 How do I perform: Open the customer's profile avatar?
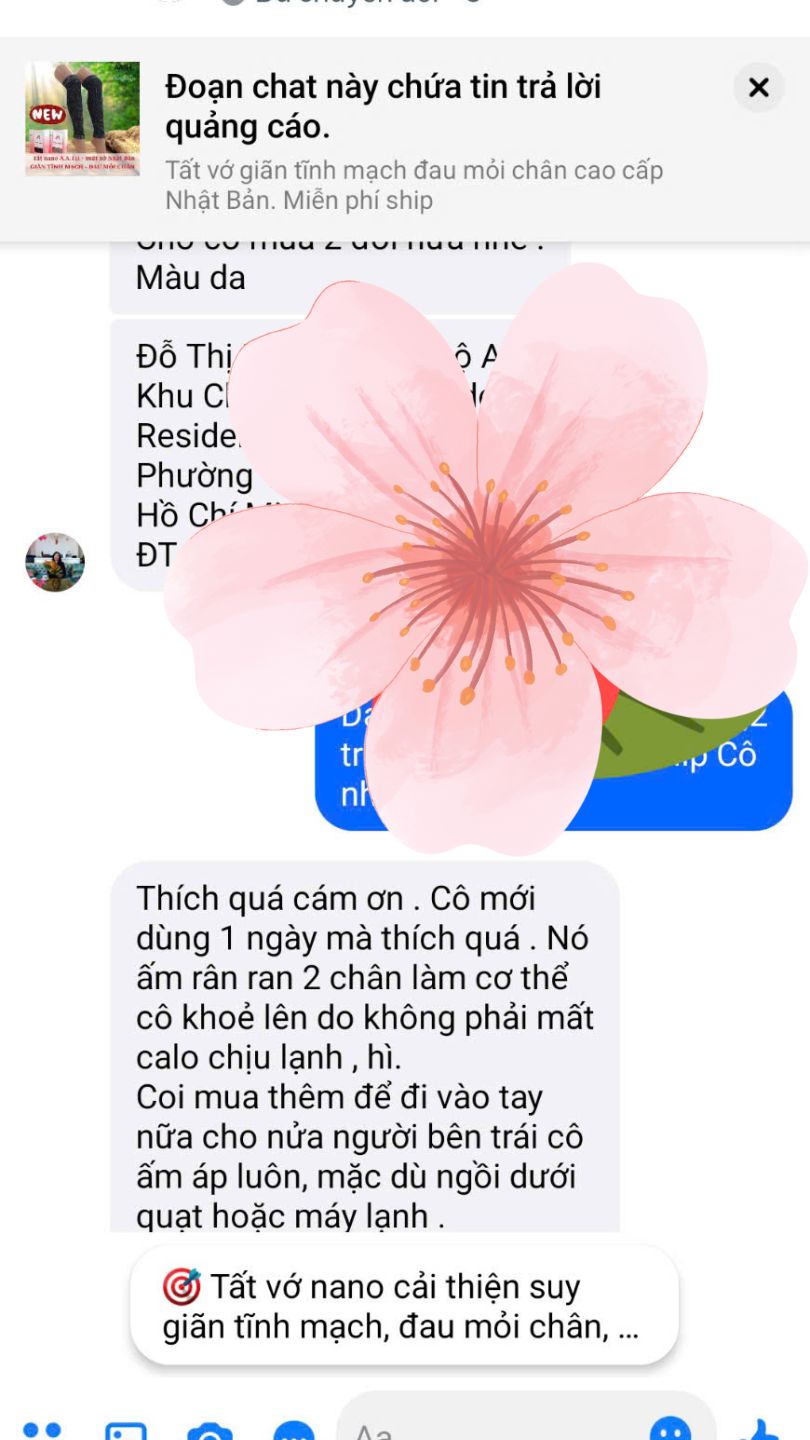(x=55, y=562)
